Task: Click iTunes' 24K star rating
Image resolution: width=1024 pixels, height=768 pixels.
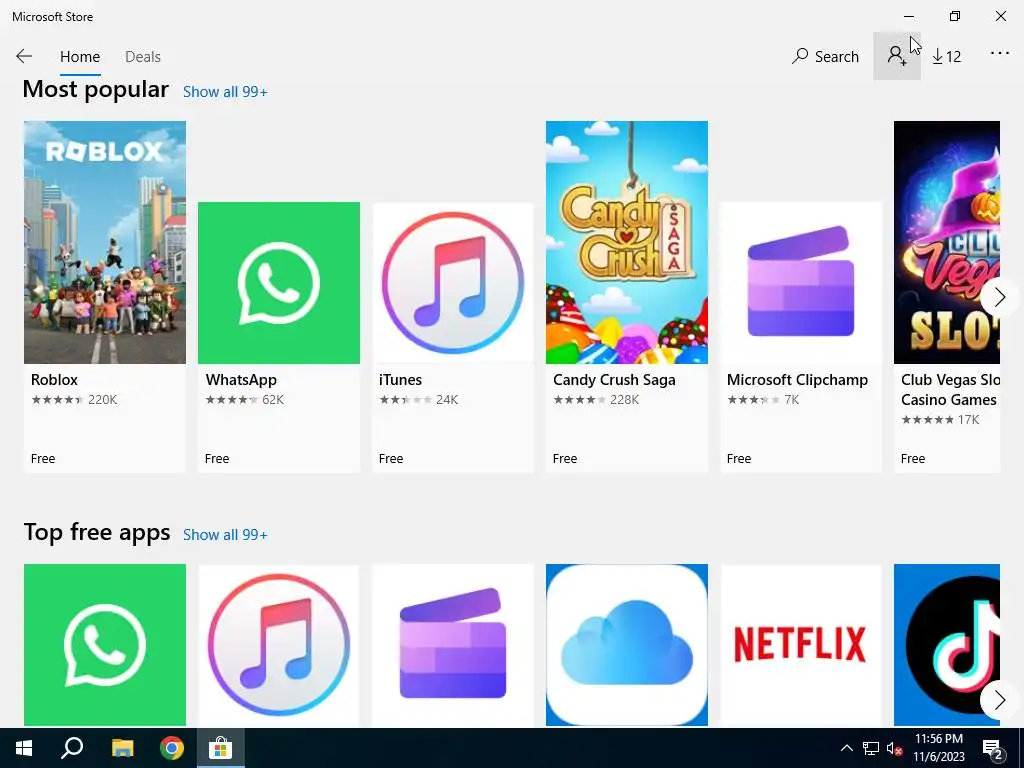Action: [419, 400]
